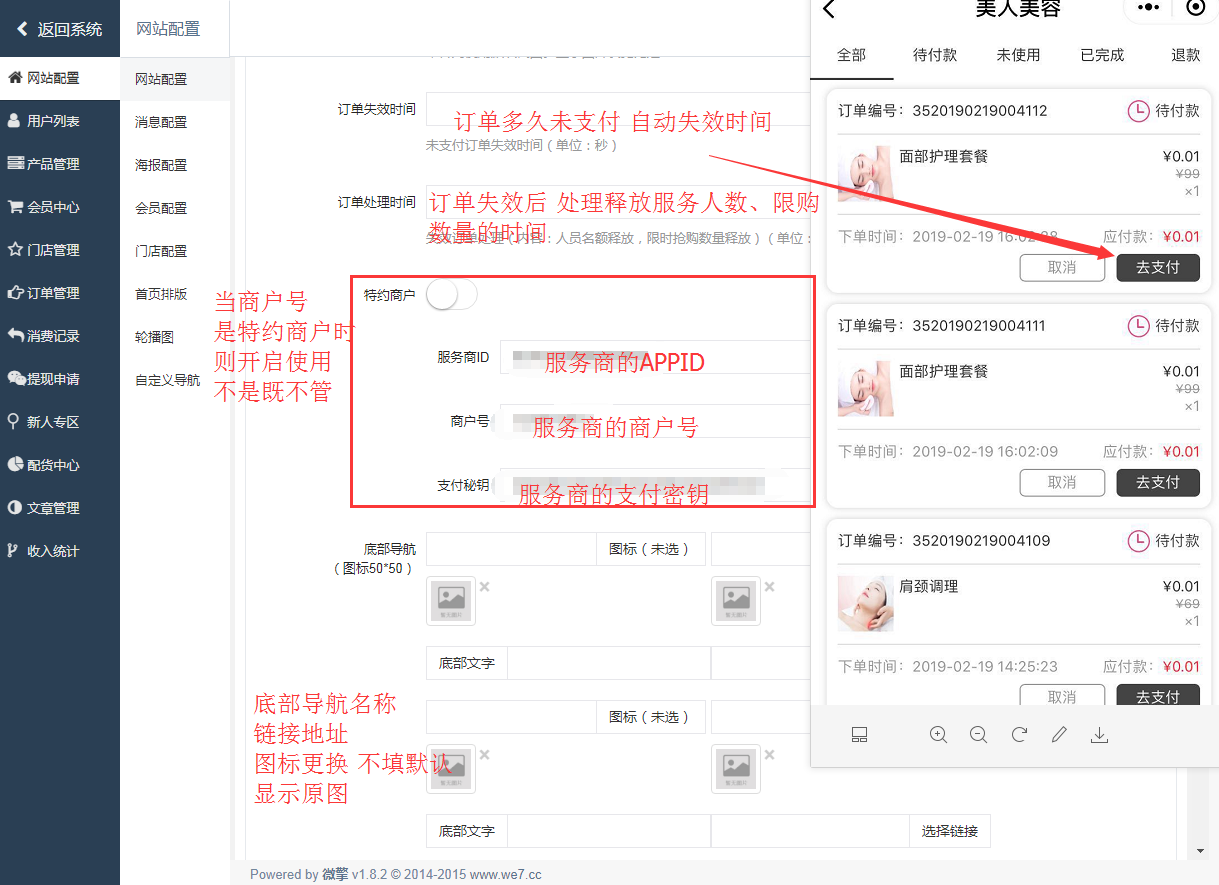Switch to 全部 orders tab
Viewport: 1219px width, 885px height.
tap(851, 55)
